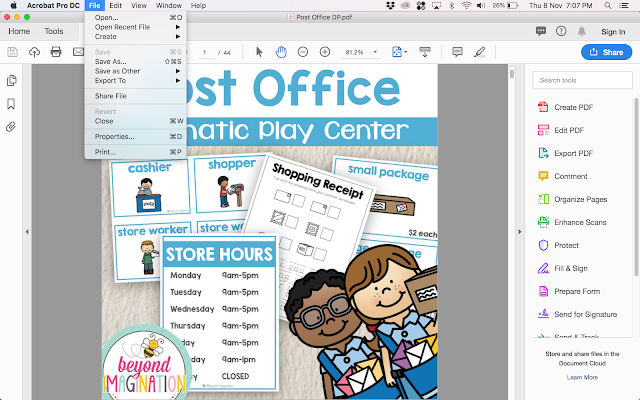Open the Help menu
Viewport: 640px width, 400px height.
point(198,5)
